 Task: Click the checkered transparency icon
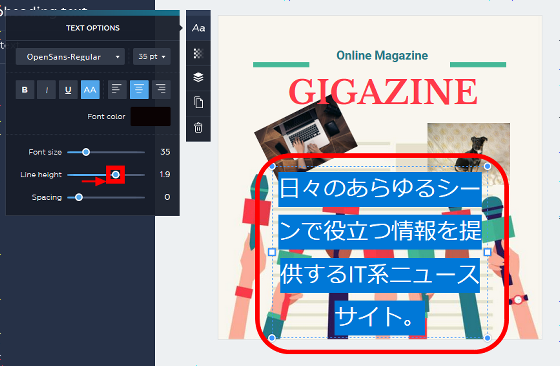198,53
